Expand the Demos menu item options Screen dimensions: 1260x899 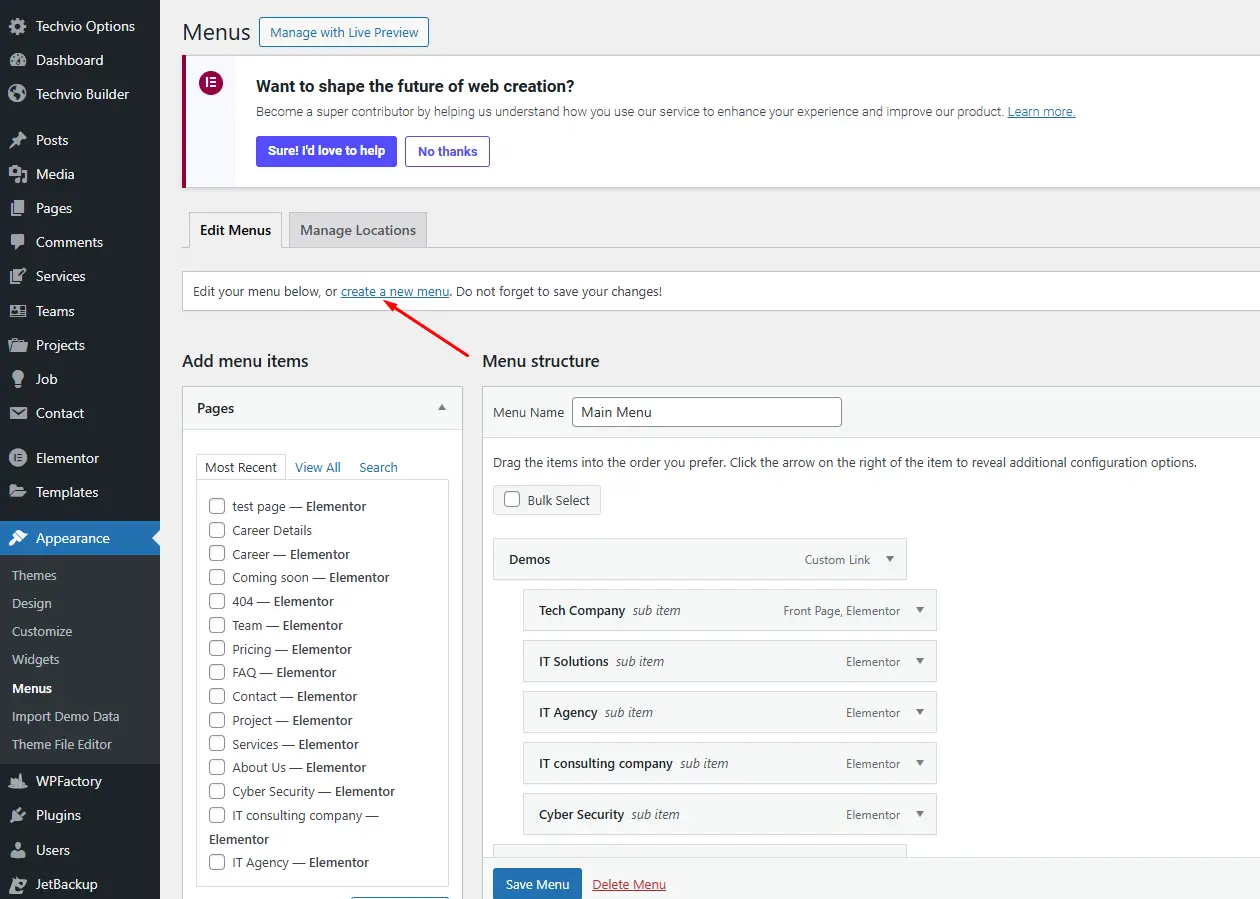pyautogui.click(x=890, y=559)
